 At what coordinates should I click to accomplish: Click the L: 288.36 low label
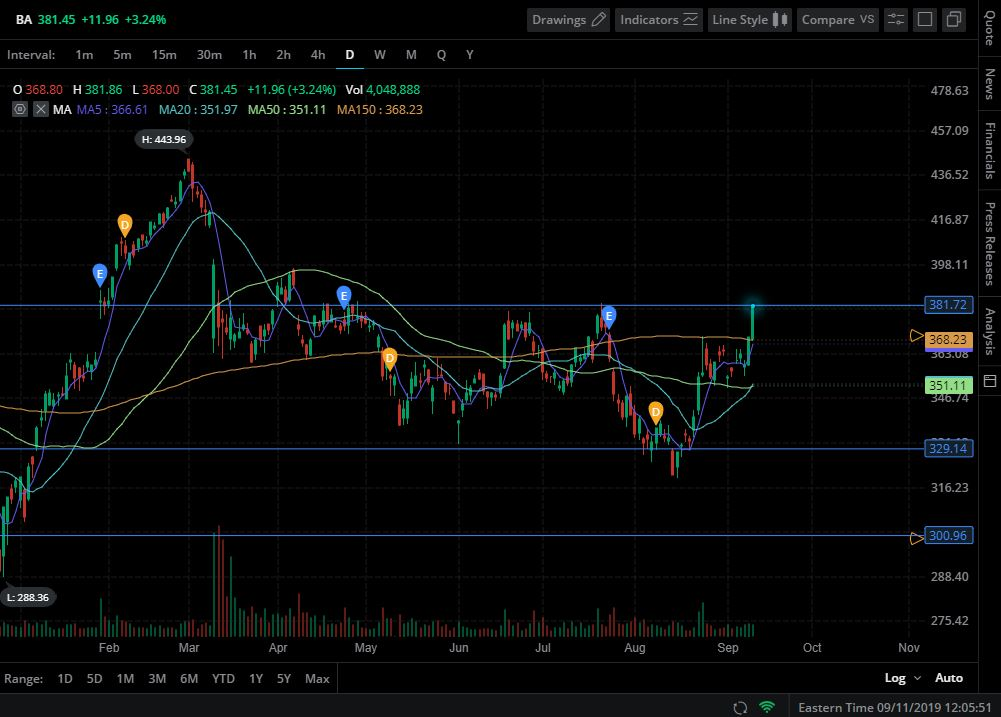[x=27, y=598]
